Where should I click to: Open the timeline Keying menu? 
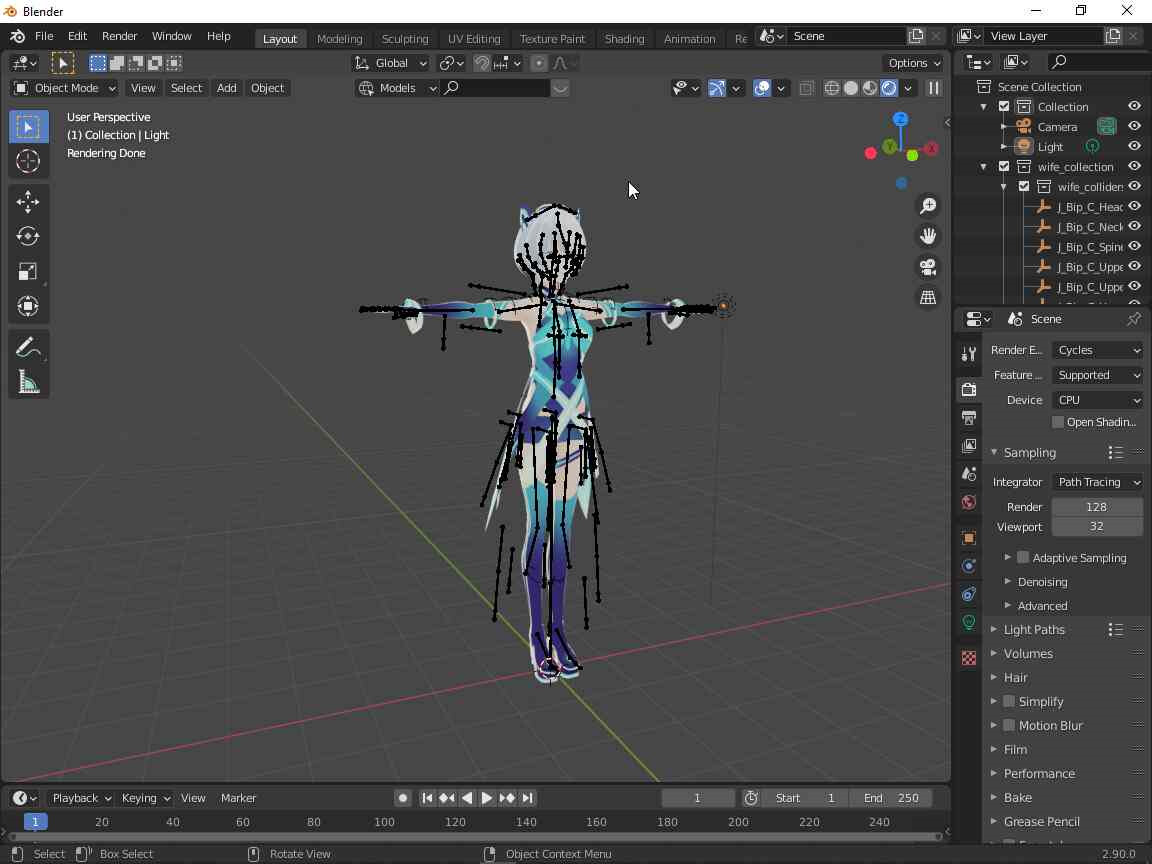[145, 798]
